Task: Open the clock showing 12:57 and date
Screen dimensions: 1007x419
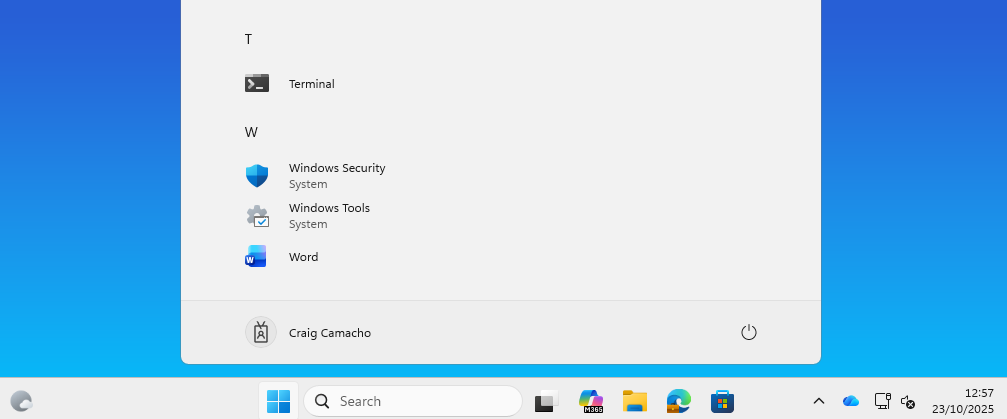Action: click(x=962, y=401)
